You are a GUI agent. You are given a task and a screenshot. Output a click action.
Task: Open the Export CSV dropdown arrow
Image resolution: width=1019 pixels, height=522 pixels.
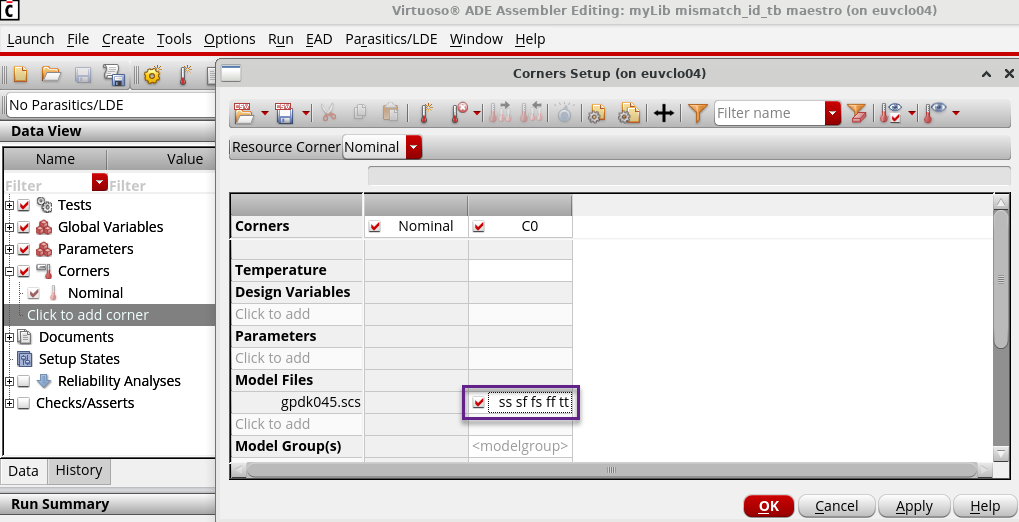pos(305,114)
